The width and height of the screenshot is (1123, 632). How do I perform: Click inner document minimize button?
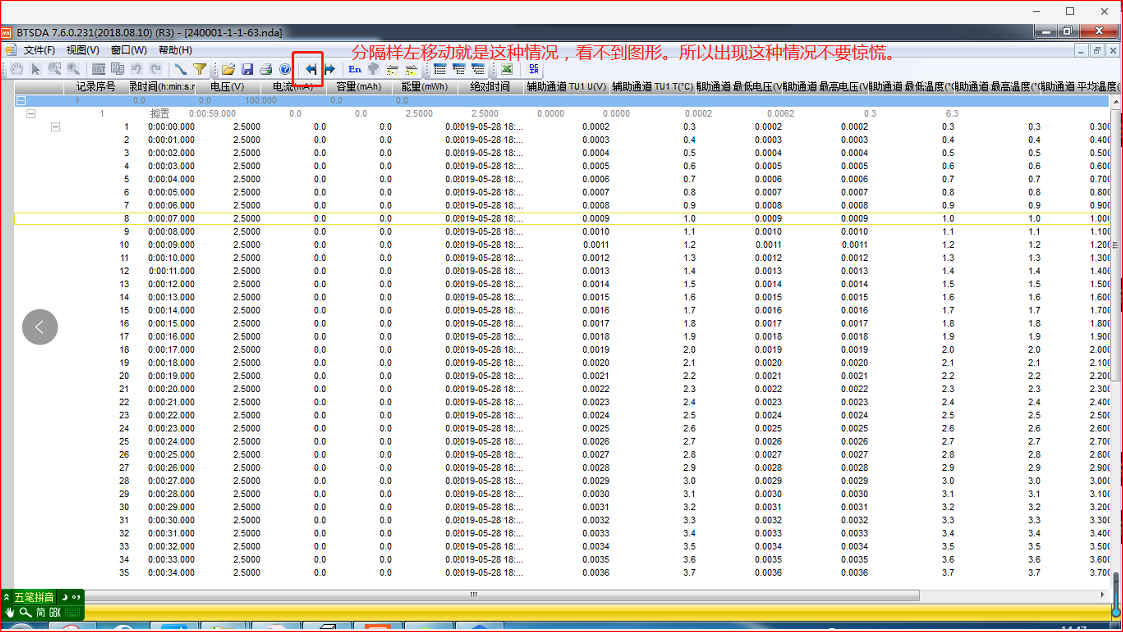1081,50
